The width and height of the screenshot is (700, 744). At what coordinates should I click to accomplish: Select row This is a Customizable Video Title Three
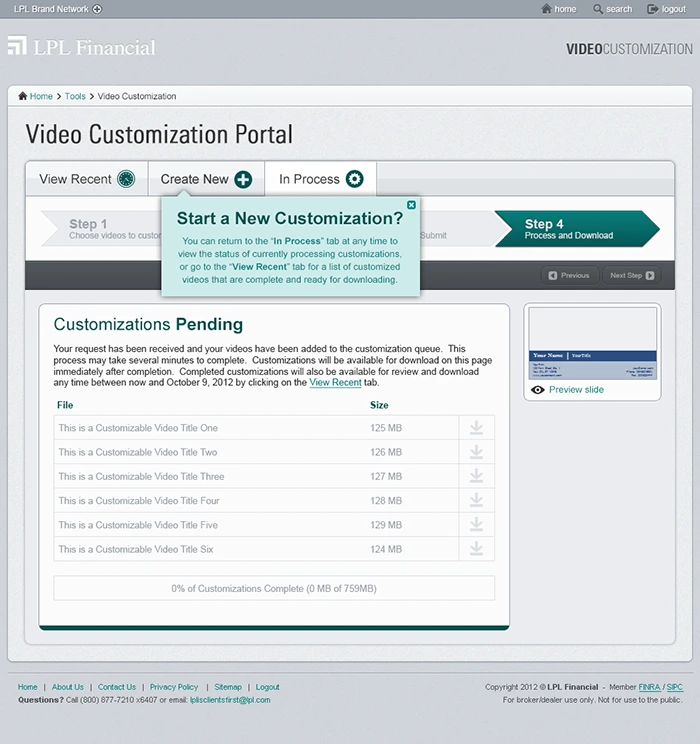[x=274, y=476]
